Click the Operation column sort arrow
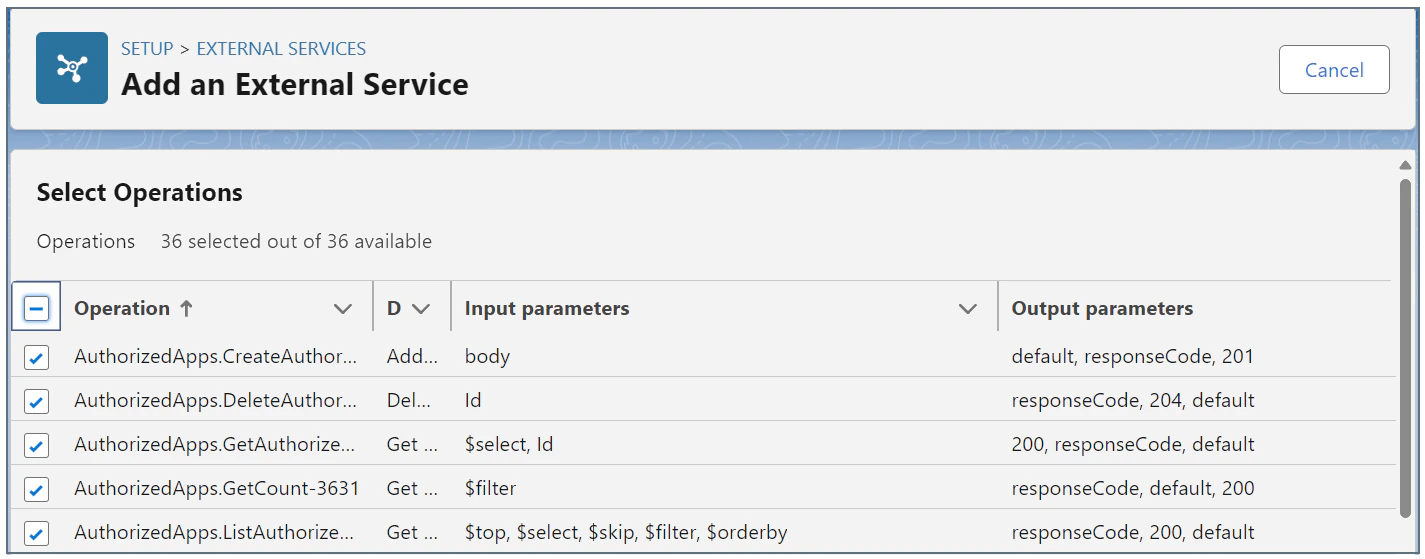Viewport: 1425px width, 559px height. coord(186,309)
